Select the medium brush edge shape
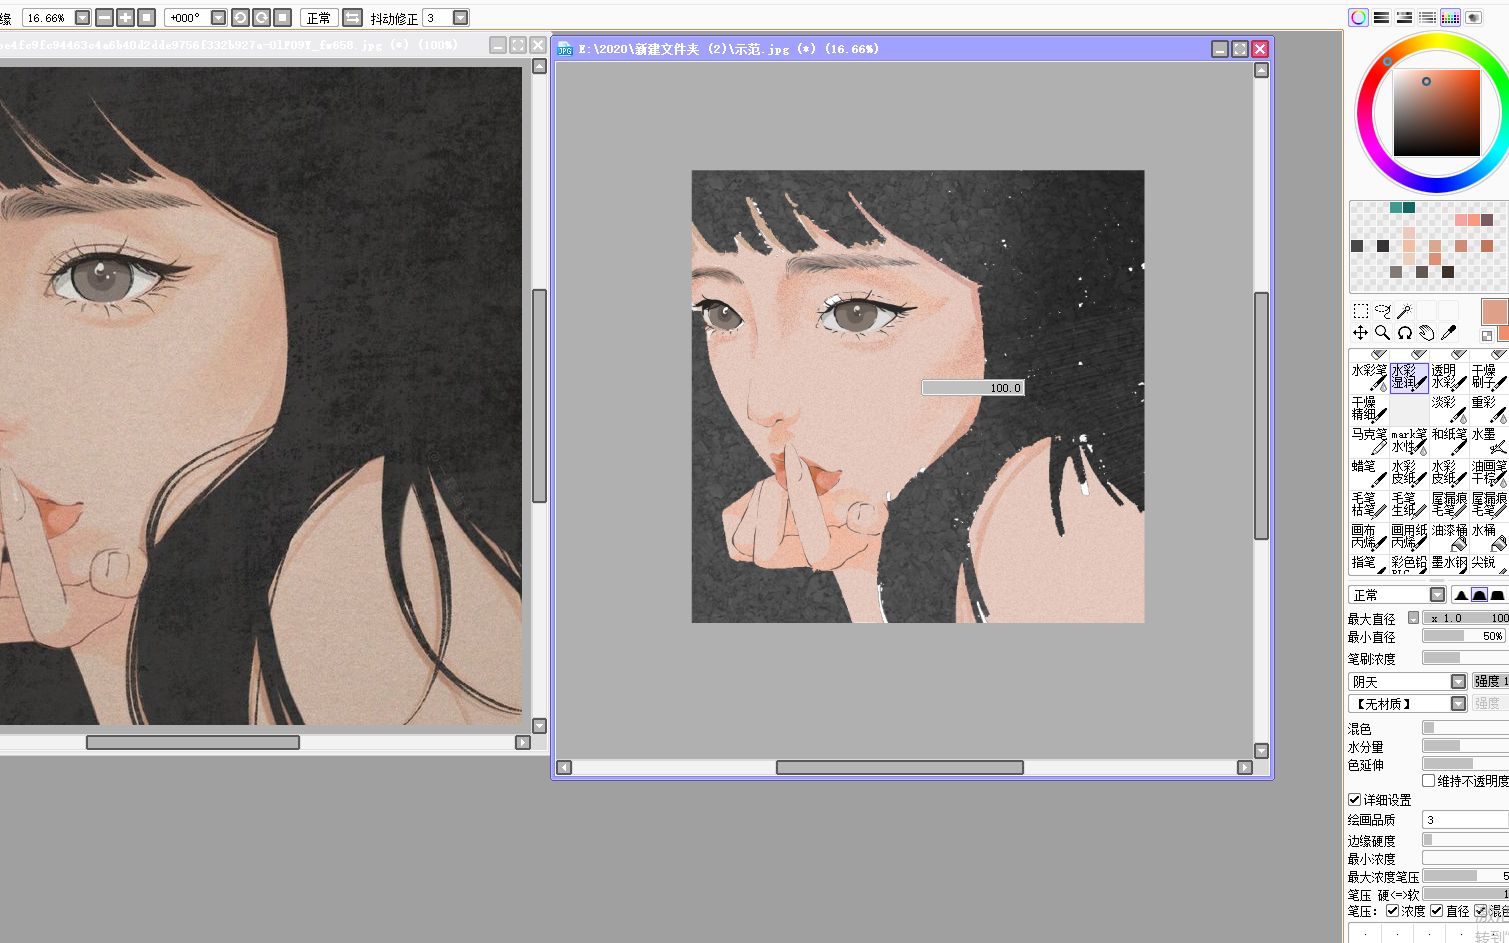This screenshot has width=1509, height=943. tap(1479, 595)
